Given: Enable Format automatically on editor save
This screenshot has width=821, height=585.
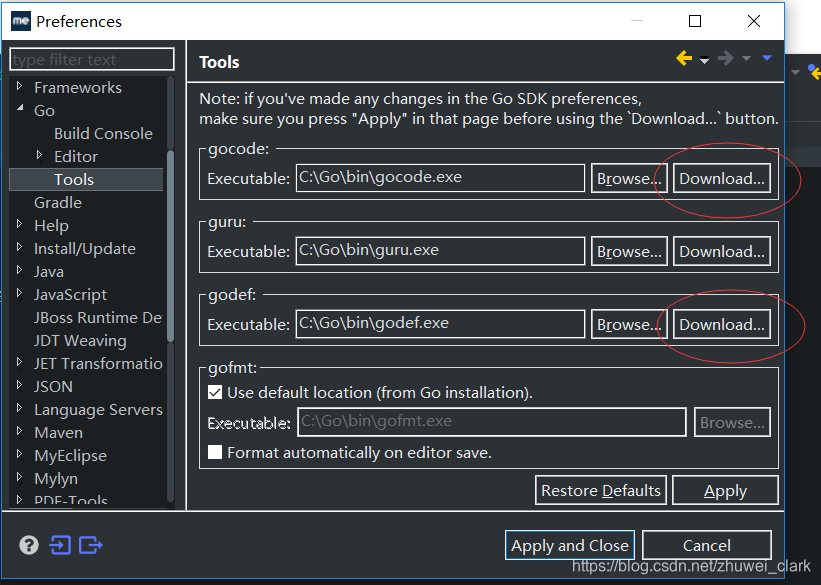Looking at the screenshot, I should coord(214,451).
